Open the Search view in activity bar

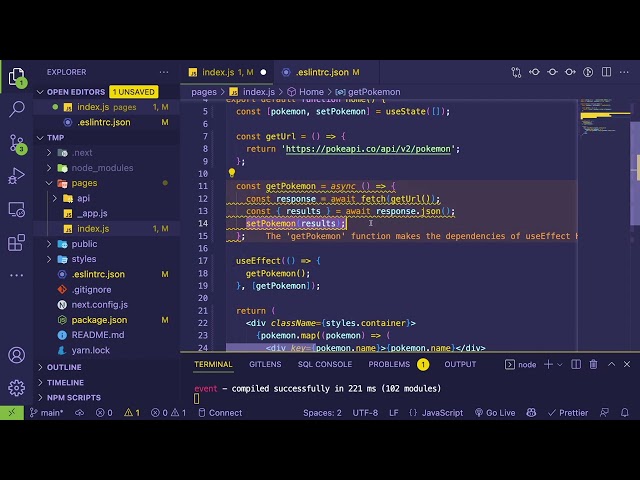point(16,109)
